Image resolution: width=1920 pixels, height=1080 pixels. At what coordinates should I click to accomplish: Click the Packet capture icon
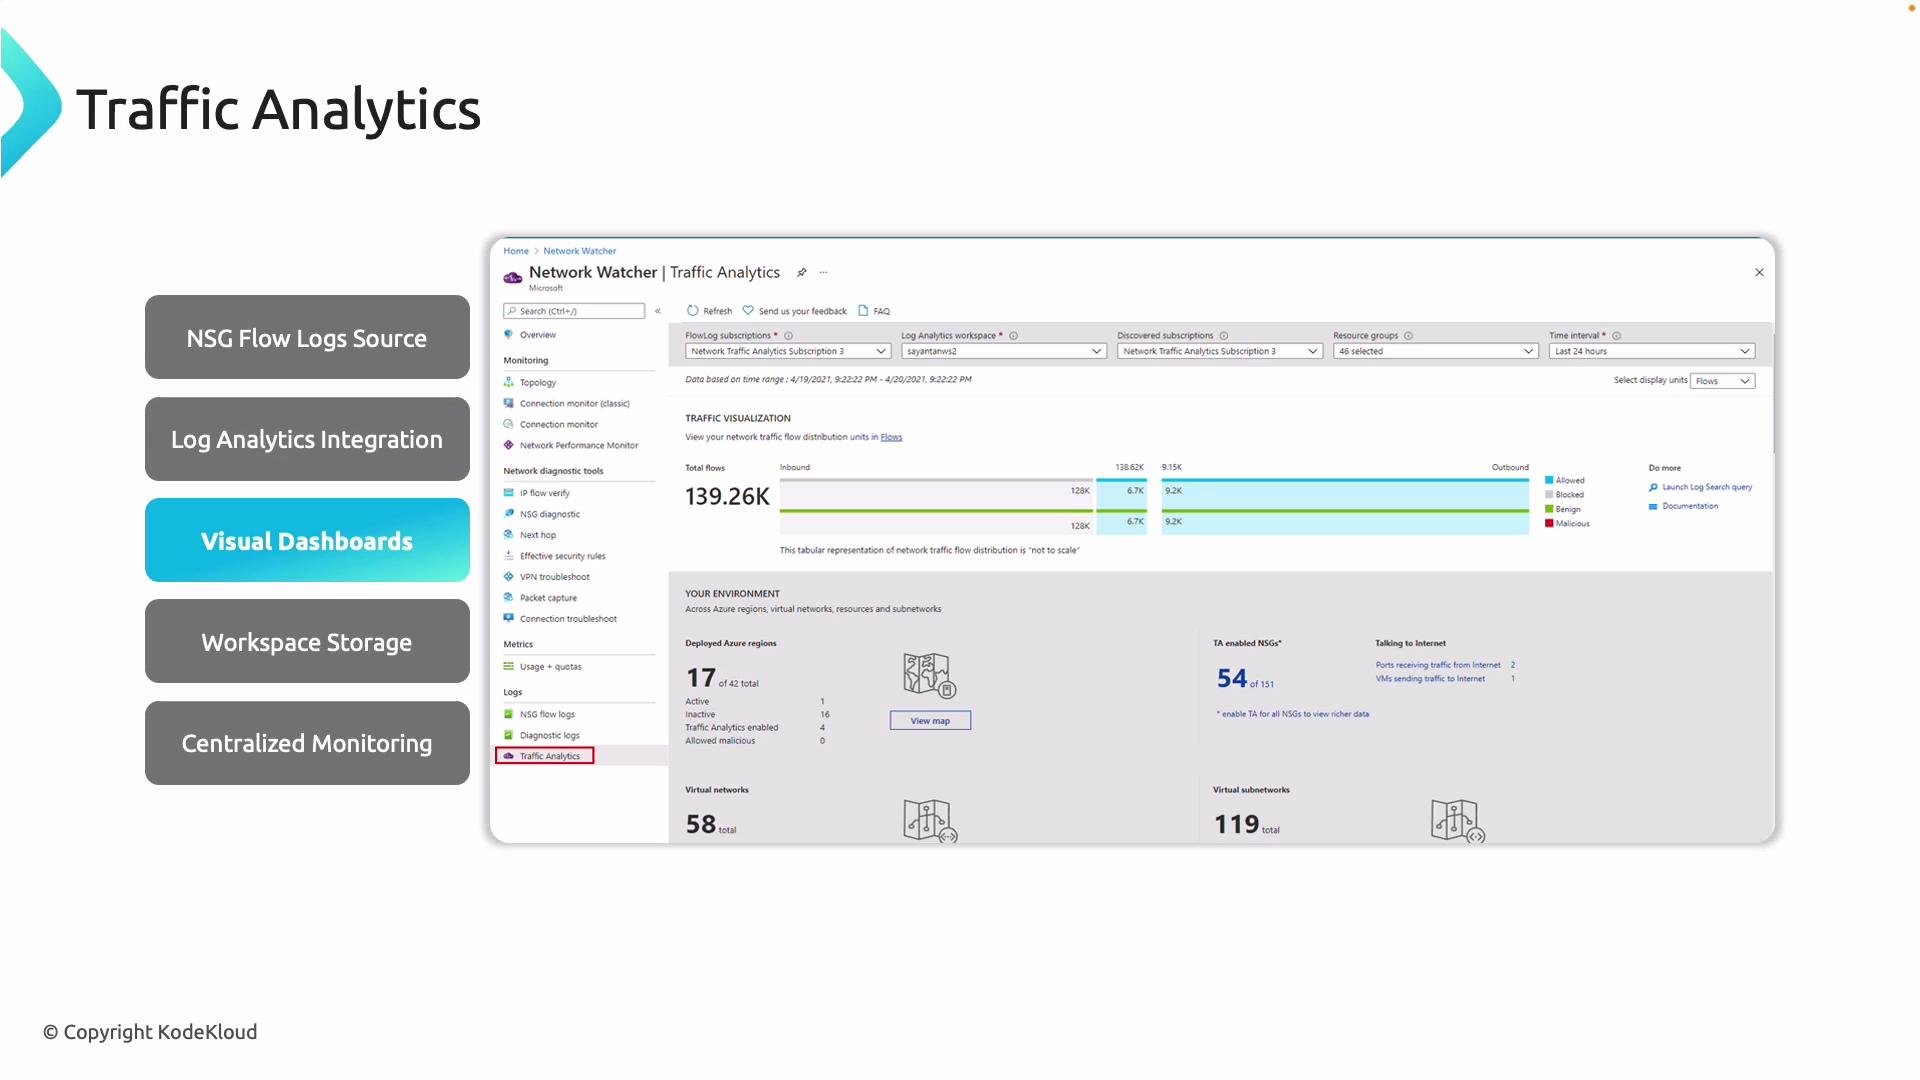click(x=508, y=598)
